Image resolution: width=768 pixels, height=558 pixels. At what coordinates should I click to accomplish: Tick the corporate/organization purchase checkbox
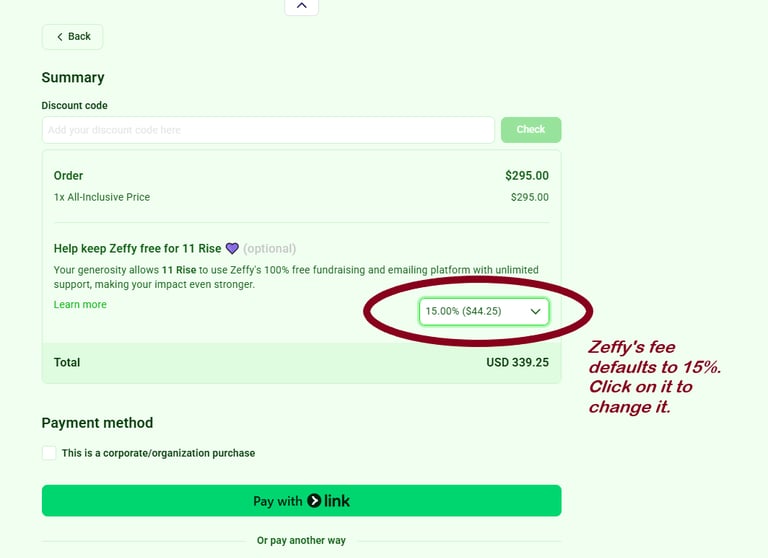[x=49, y=453]
